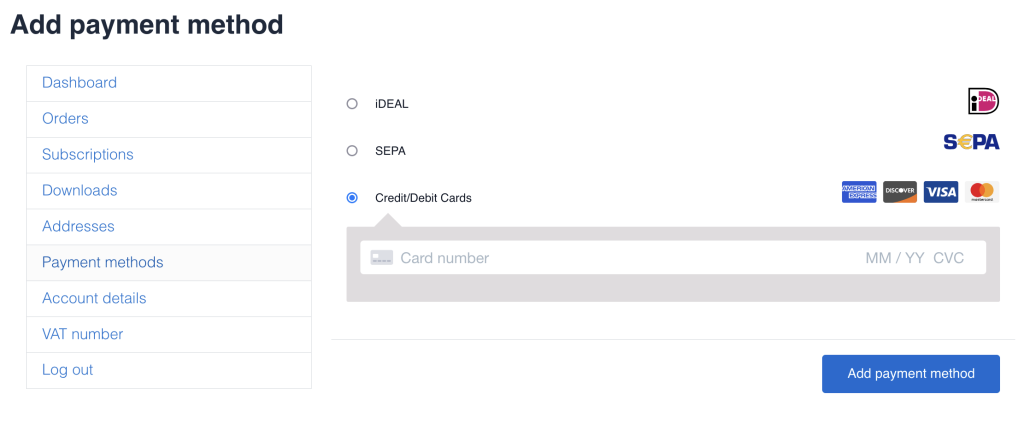The image size is (1024, 447).
Task: Select the iDEAL radio button
Action: (x=352, y=103)
